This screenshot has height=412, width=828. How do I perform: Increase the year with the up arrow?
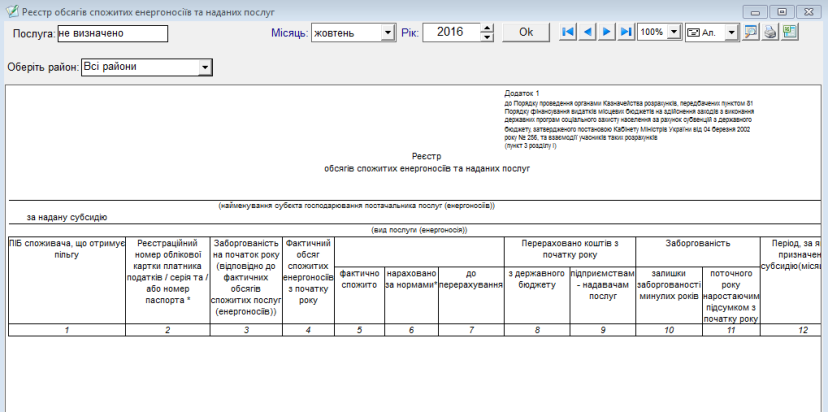[x=487, y=28]
